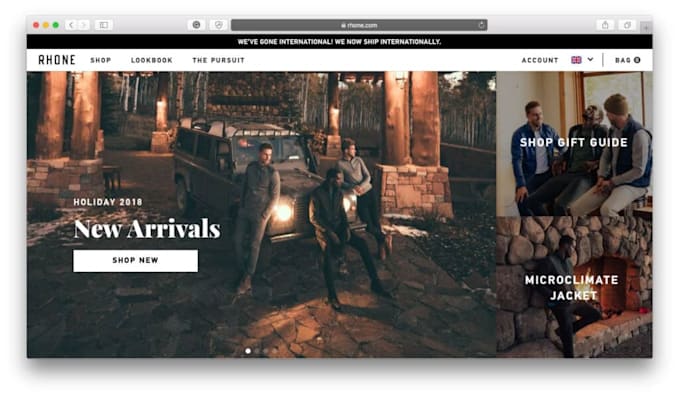This screenshot has height=398, width=680.
Task: Click the RHONE logo
Action: (57, 60)
